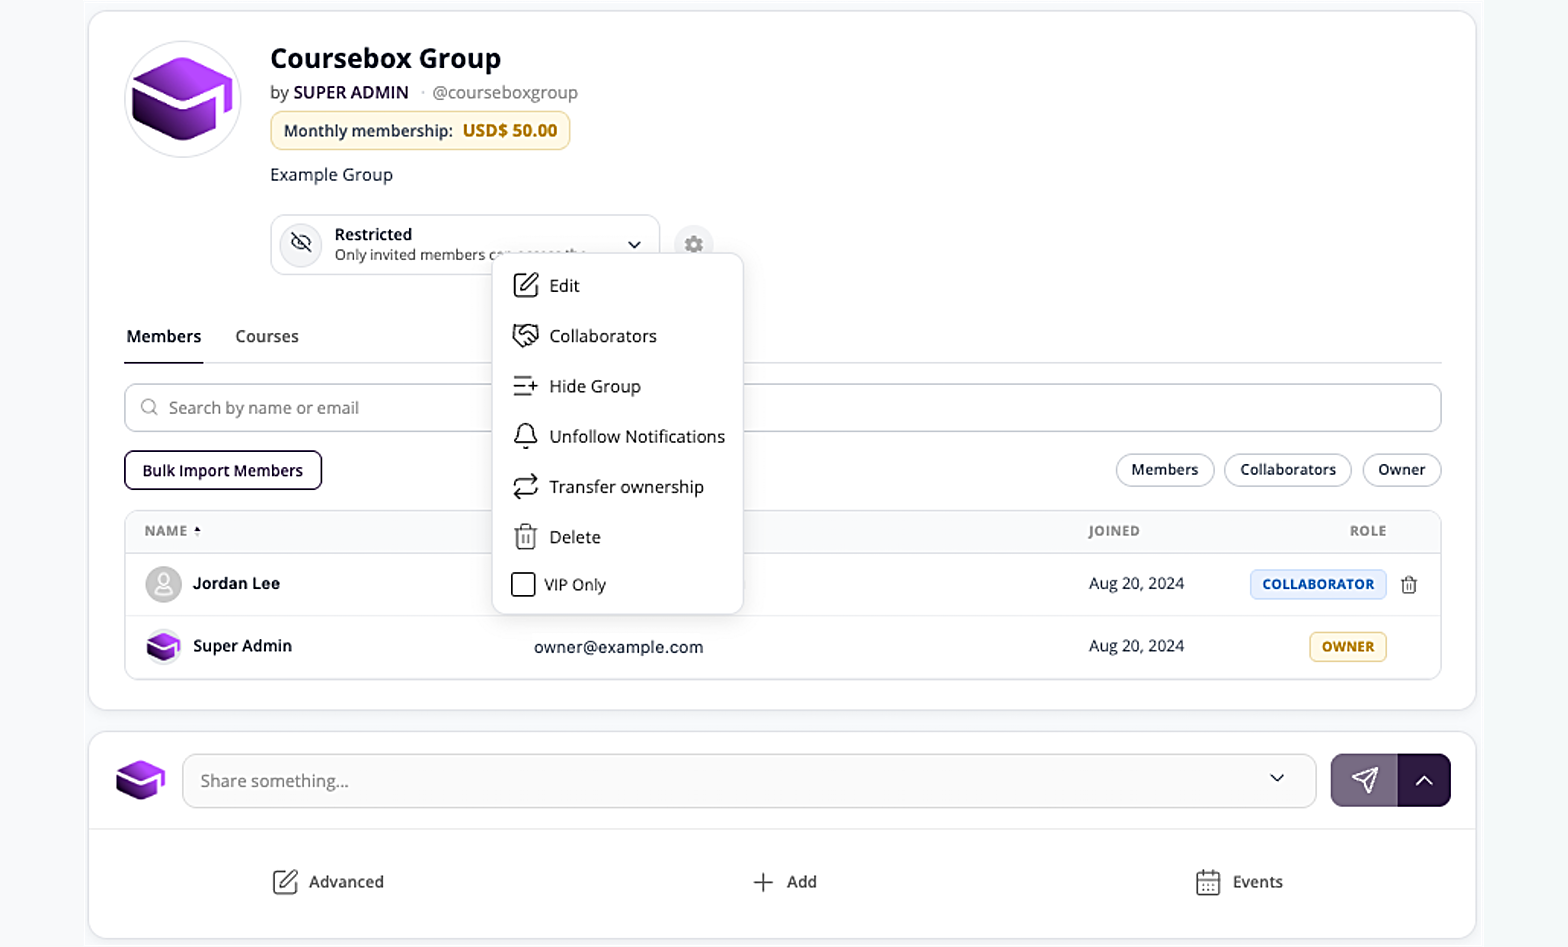The image size is (1568, 947).
Task: Click Super Admin's avatar in members table
Action: point(163,646)
